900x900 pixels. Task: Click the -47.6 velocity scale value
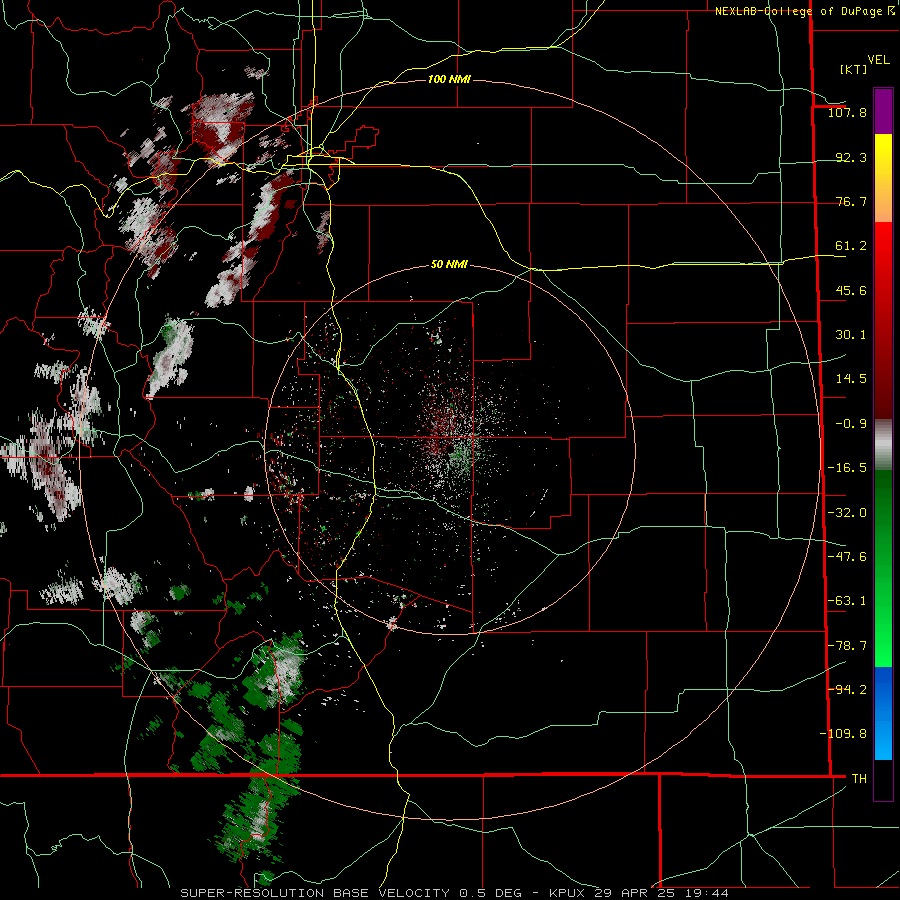coord(847,557)
